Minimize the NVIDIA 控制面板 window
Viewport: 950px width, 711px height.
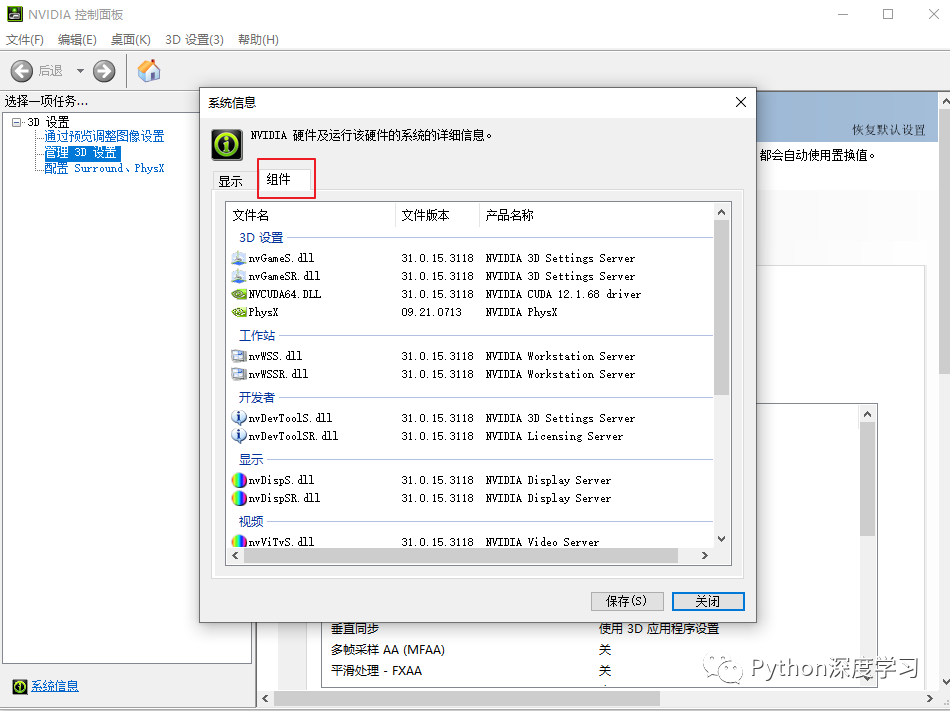(843, 14)
